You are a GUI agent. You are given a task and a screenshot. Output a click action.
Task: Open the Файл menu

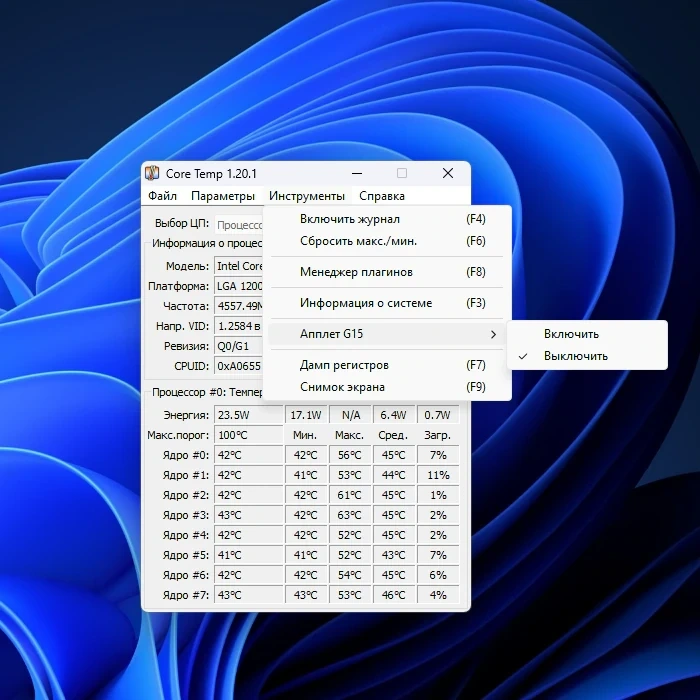pos(162,196)
